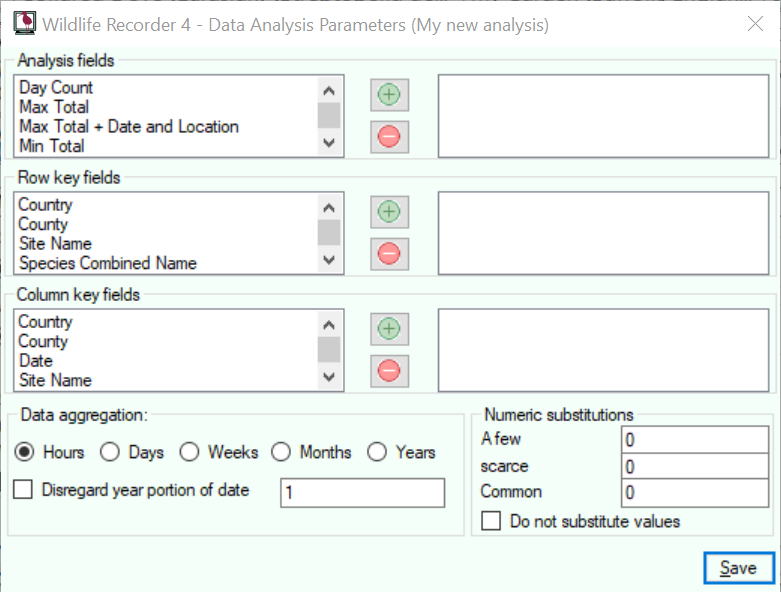Pick Max Total + Date and Location

167,126
